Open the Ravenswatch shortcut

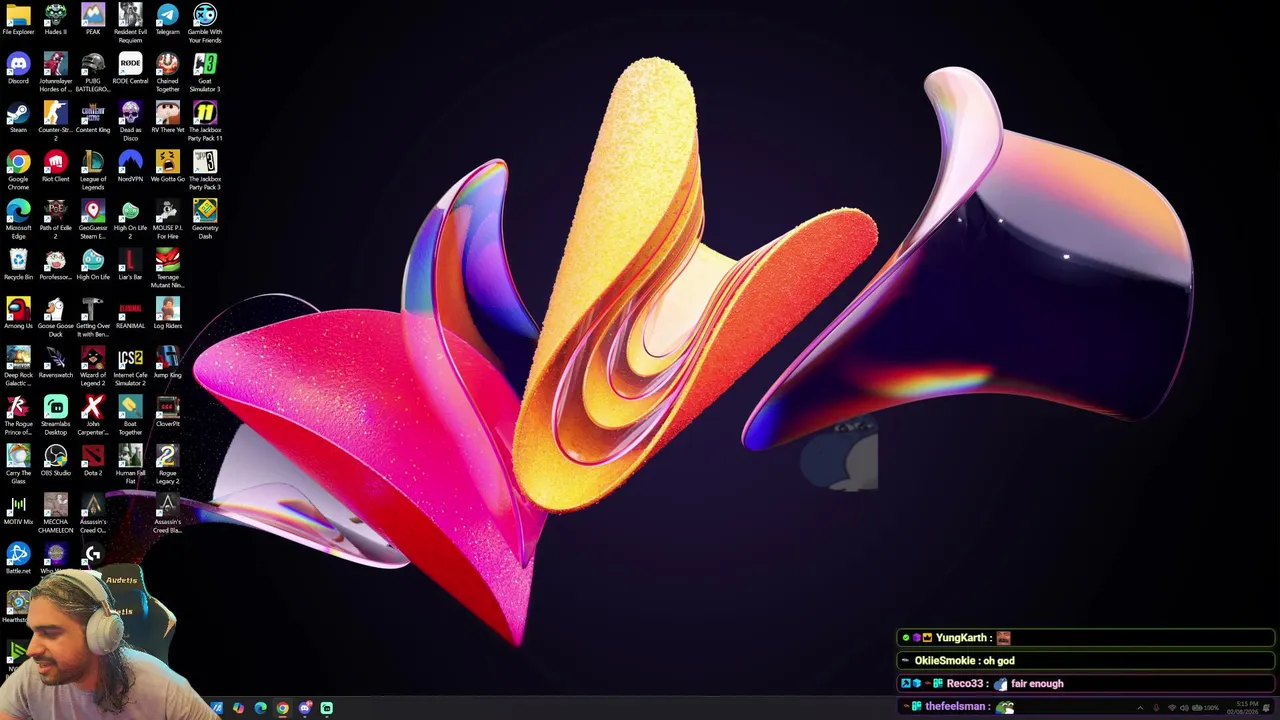pos(55,363)
